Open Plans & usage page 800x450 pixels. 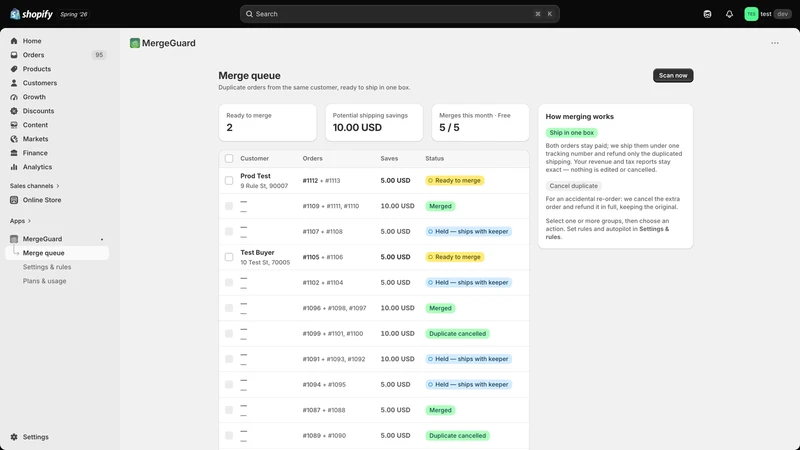click(44, 281)
